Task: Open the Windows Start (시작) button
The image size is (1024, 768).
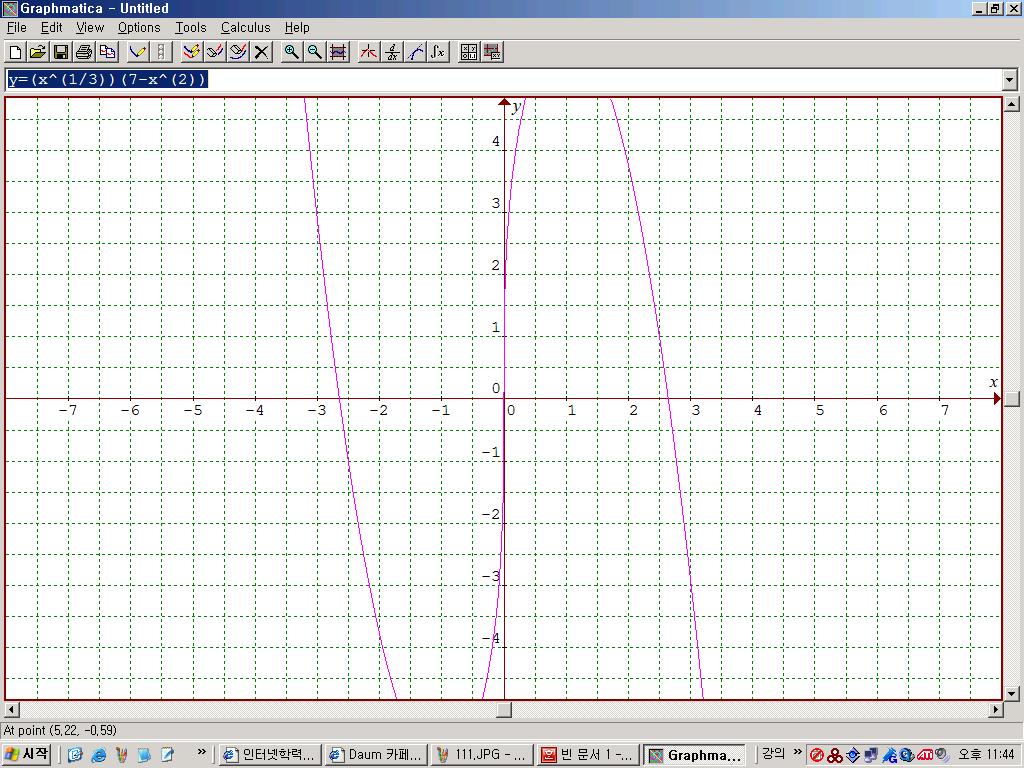Action: (26, 755)
